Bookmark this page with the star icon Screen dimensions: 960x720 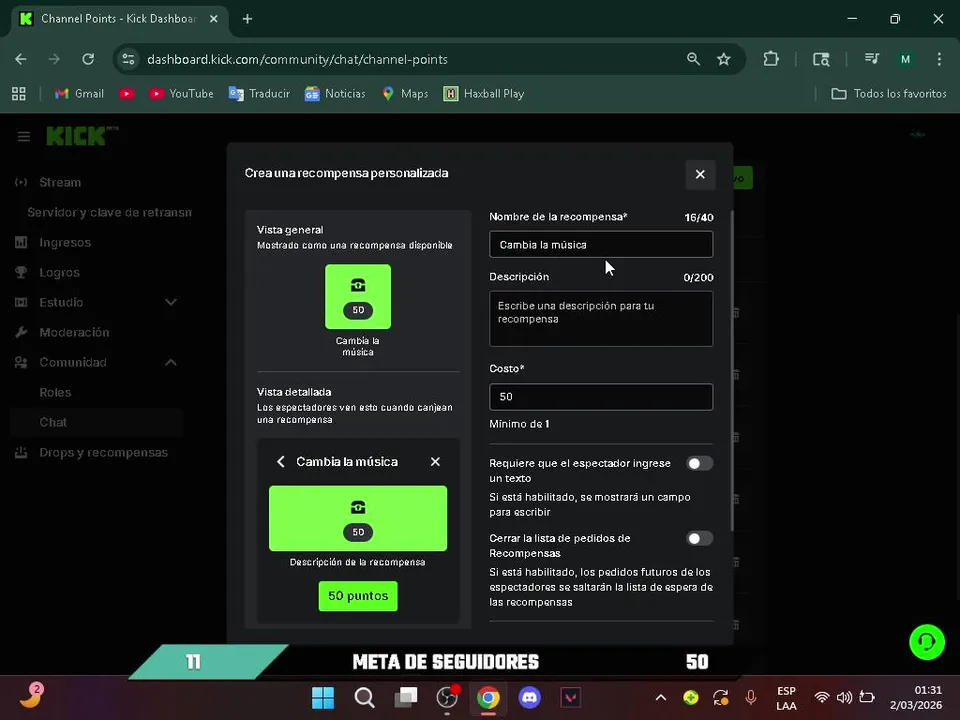coord(724,59)
